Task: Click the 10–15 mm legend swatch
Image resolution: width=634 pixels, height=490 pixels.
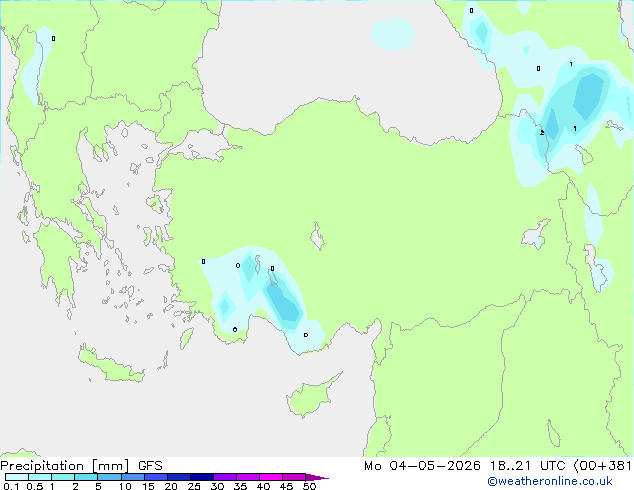Action: pyautogui.click(x=133, y=477)
